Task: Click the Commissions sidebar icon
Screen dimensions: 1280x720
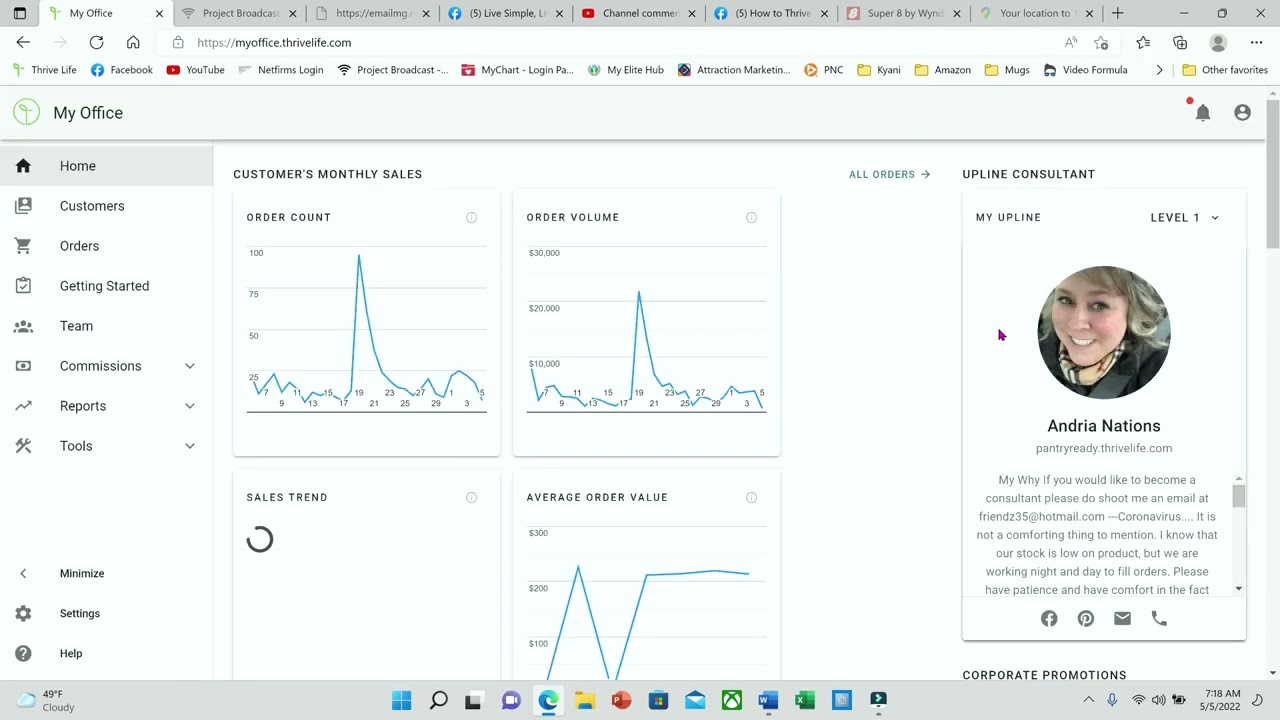Action: 23,366
